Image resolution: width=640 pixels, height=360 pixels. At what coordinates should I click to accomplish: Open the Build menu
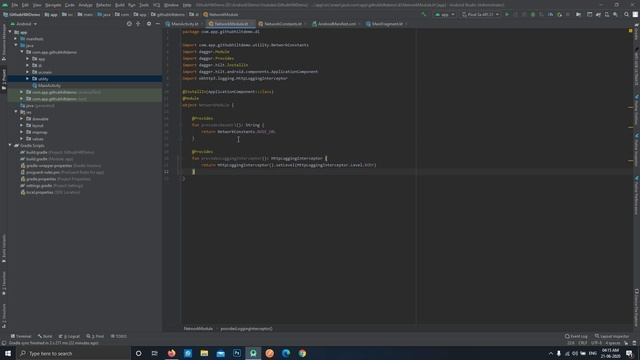click(x=120, y=5)
